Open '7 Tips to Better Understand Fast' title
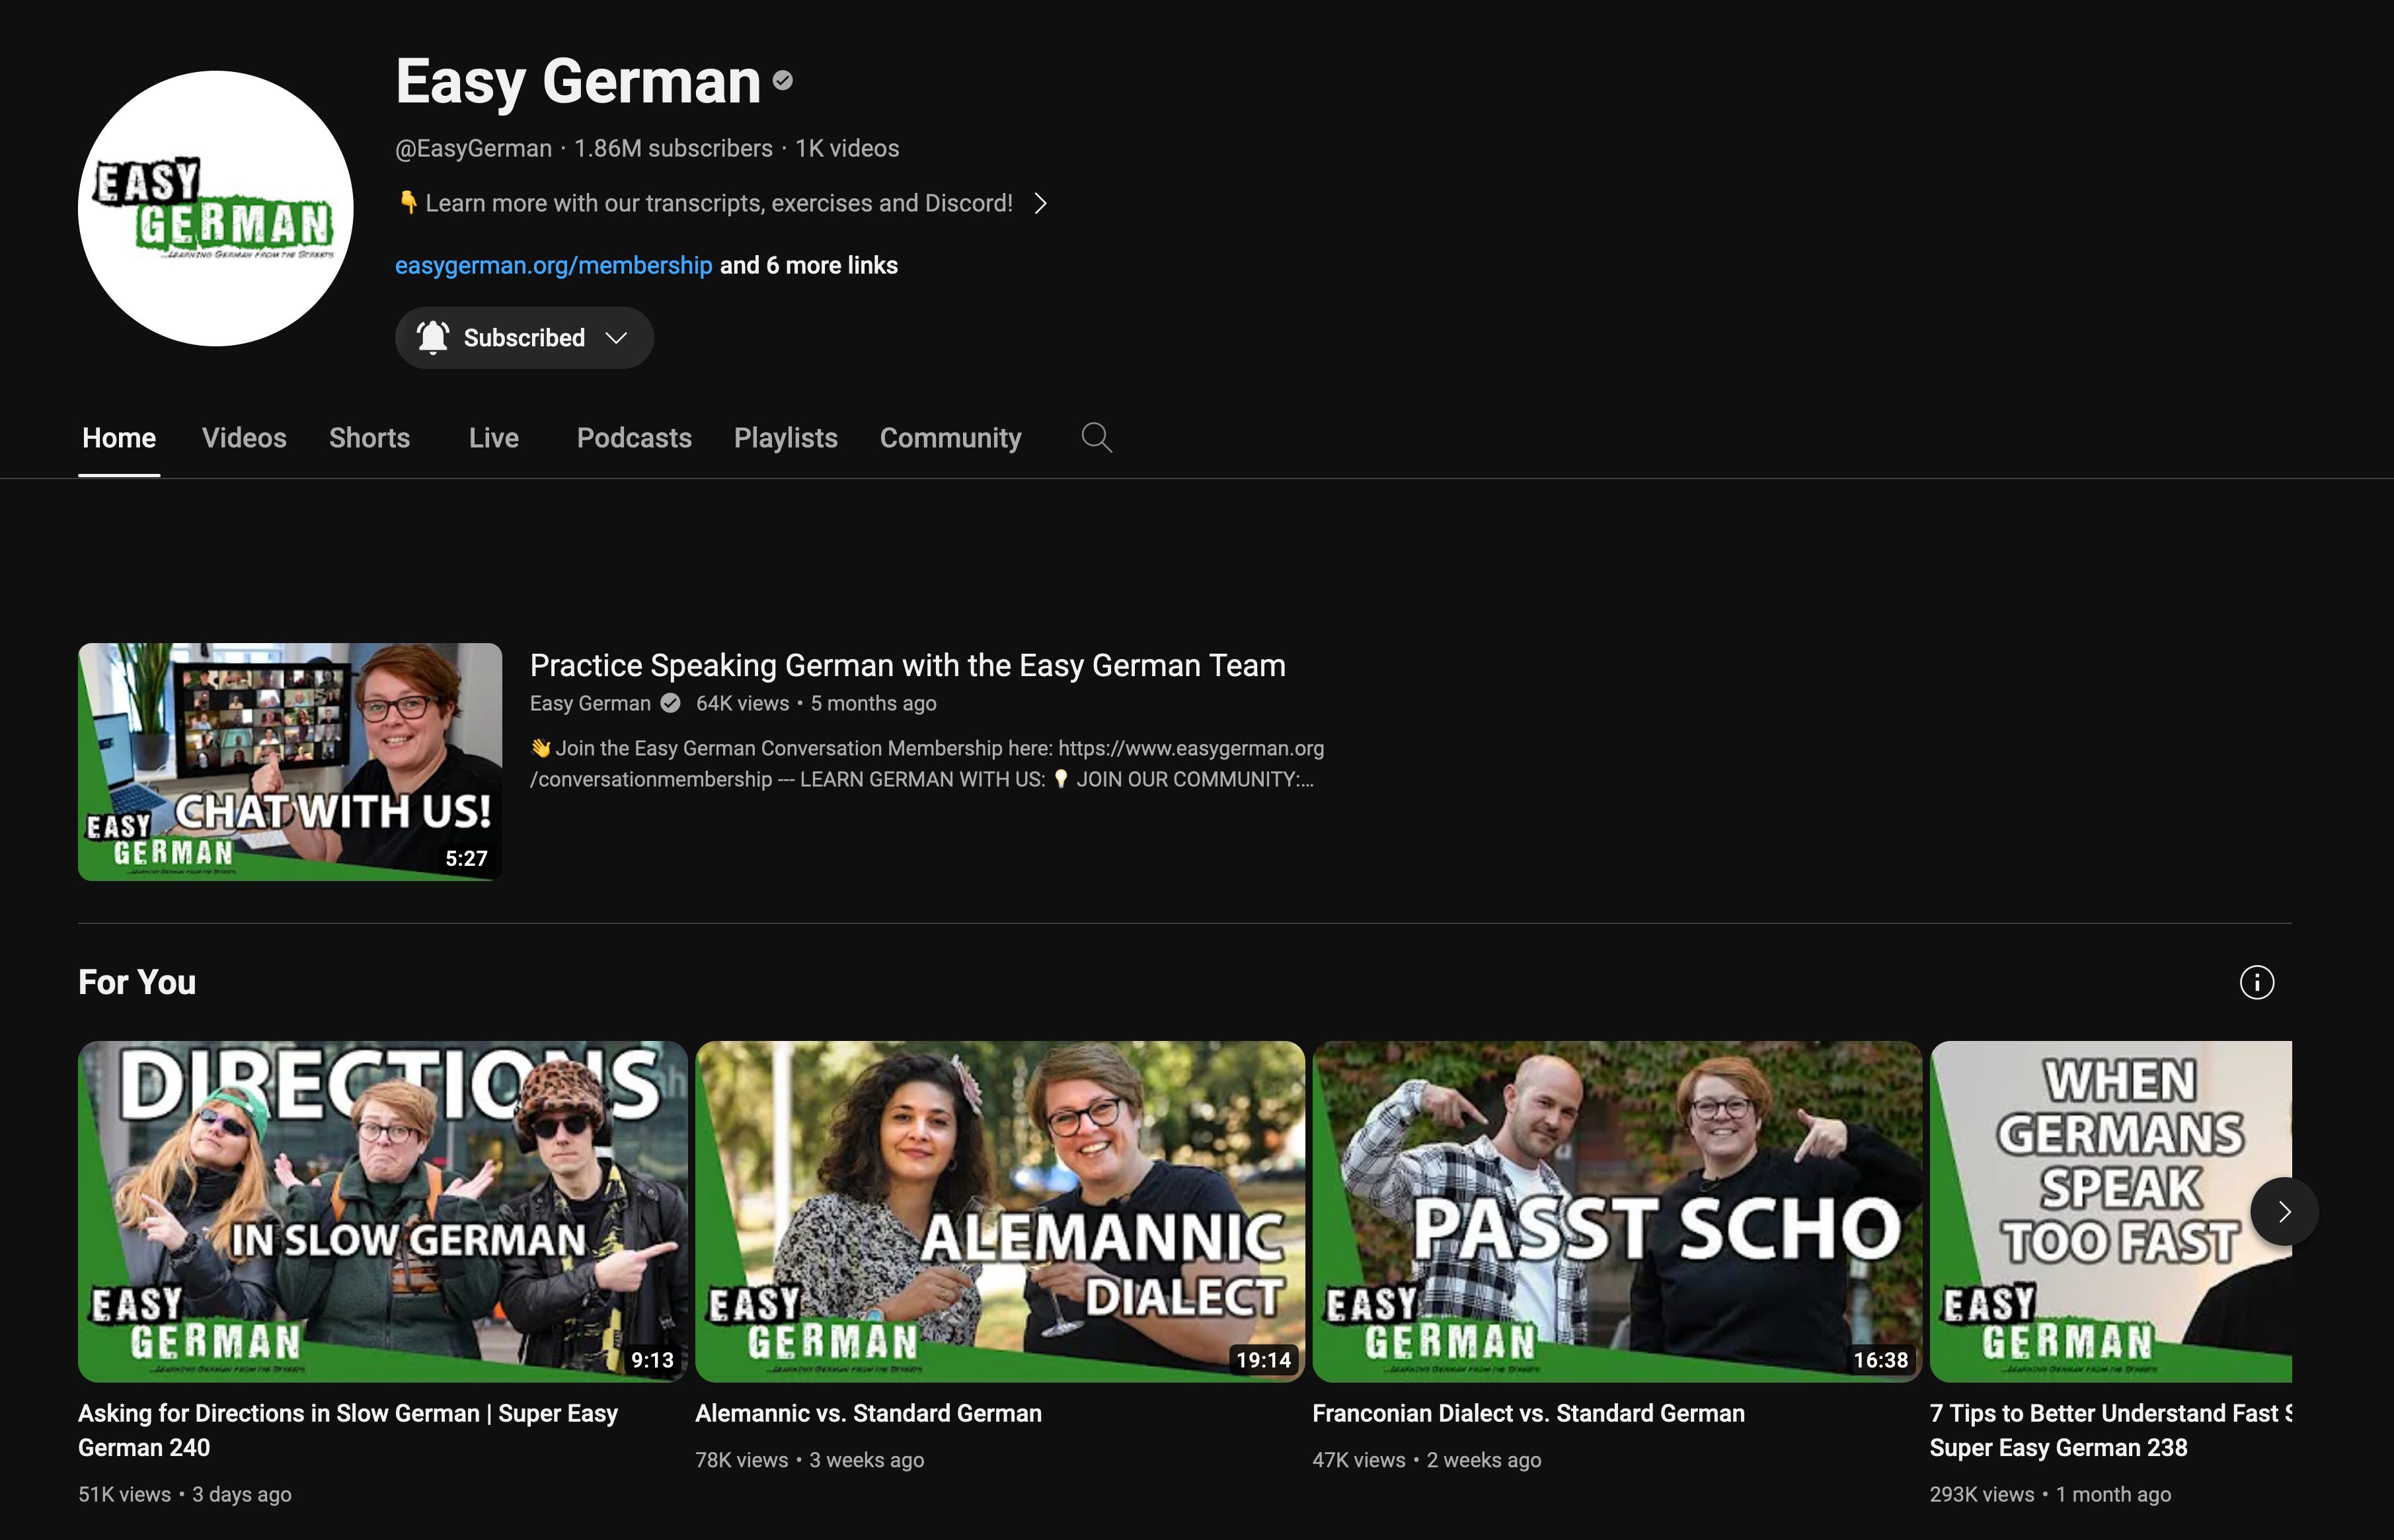The image size is (2394, 1540). click(2110, 1430)
